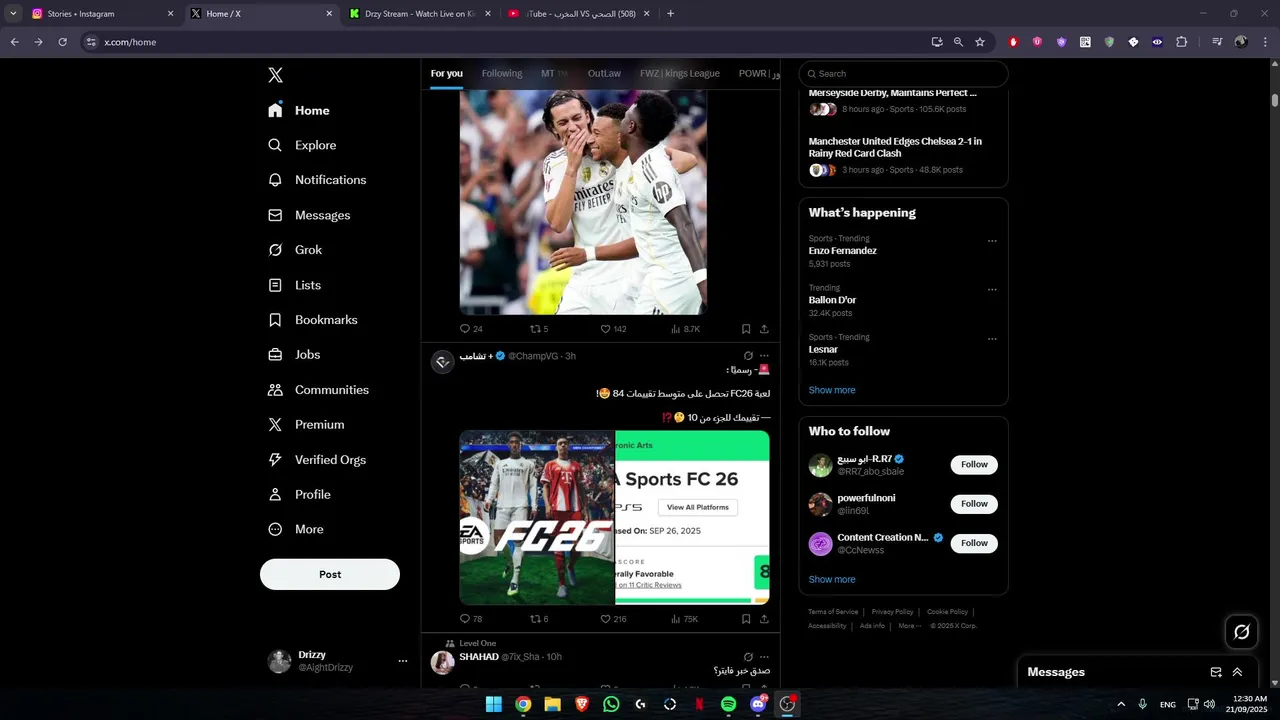Click the Post button
This screenshot has height=720, width=1280.
pos(330,574)
